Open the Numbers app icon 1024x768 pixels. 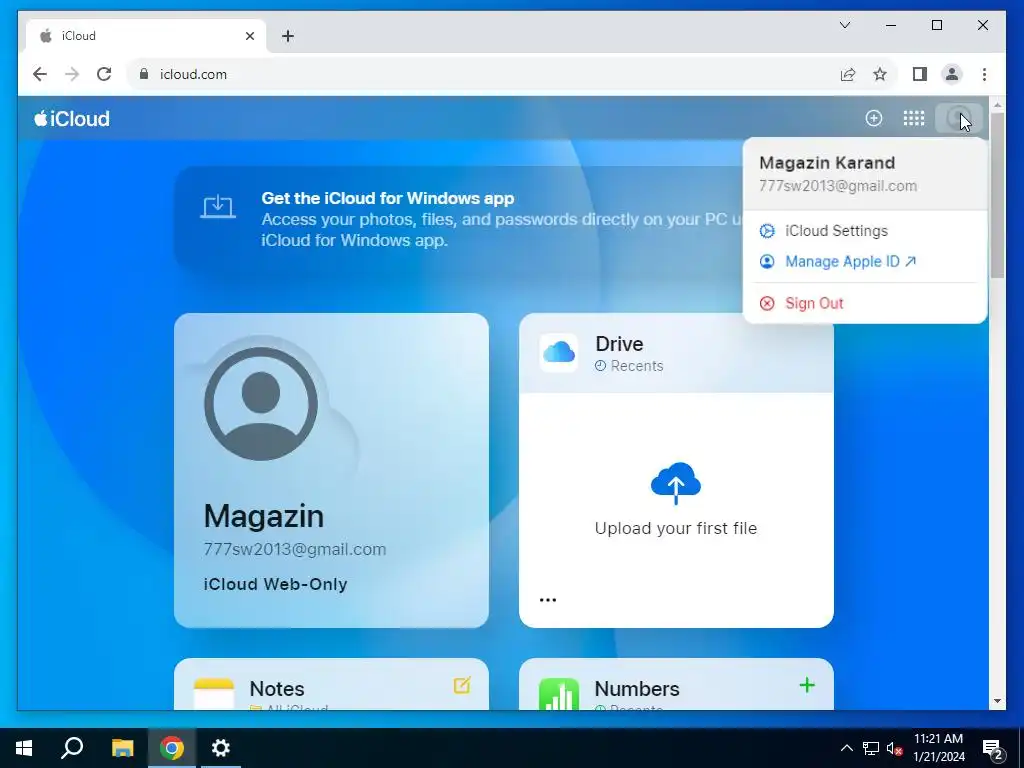[x=558, y=694]
